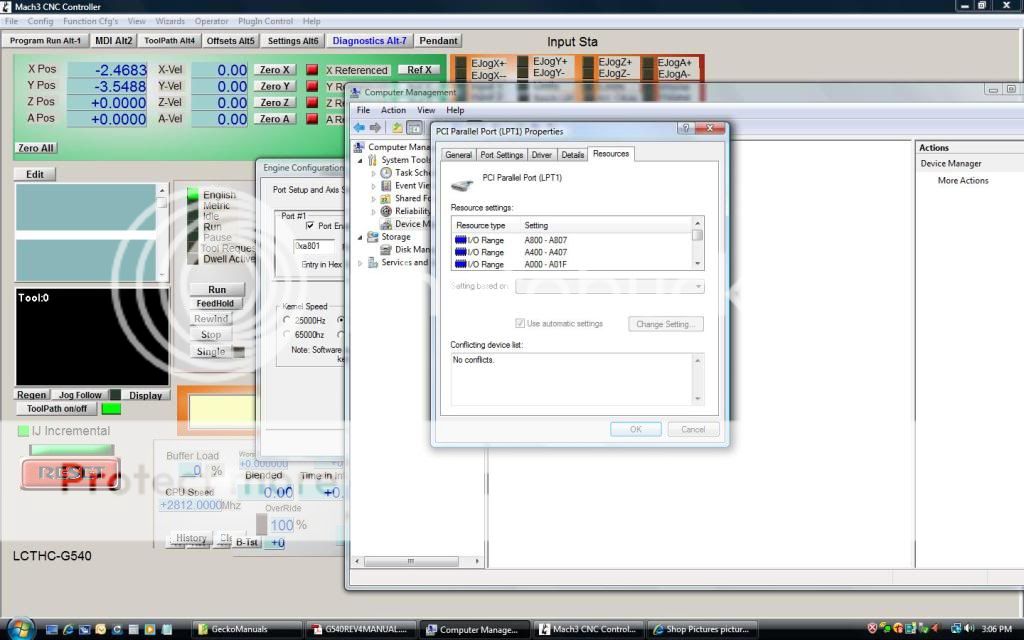Click the red LED next to Zero X
1024x640 pixels.
pos(311,70)
